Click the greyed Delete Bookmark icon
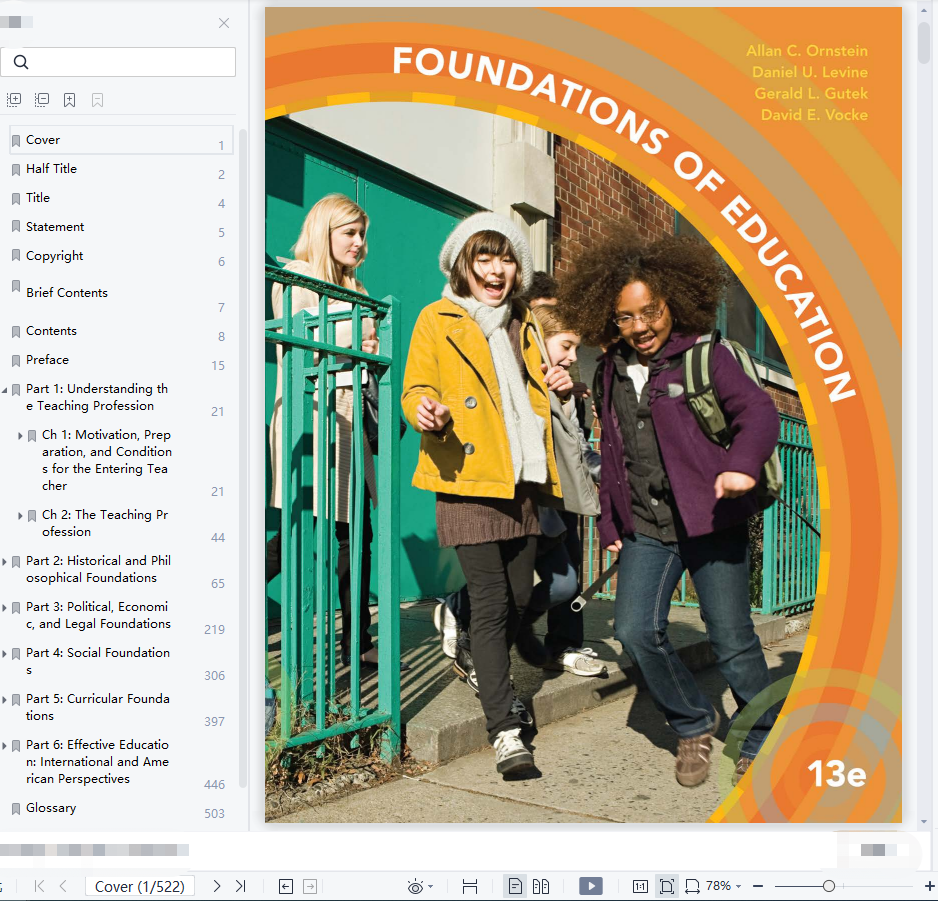 coord(98,100)
